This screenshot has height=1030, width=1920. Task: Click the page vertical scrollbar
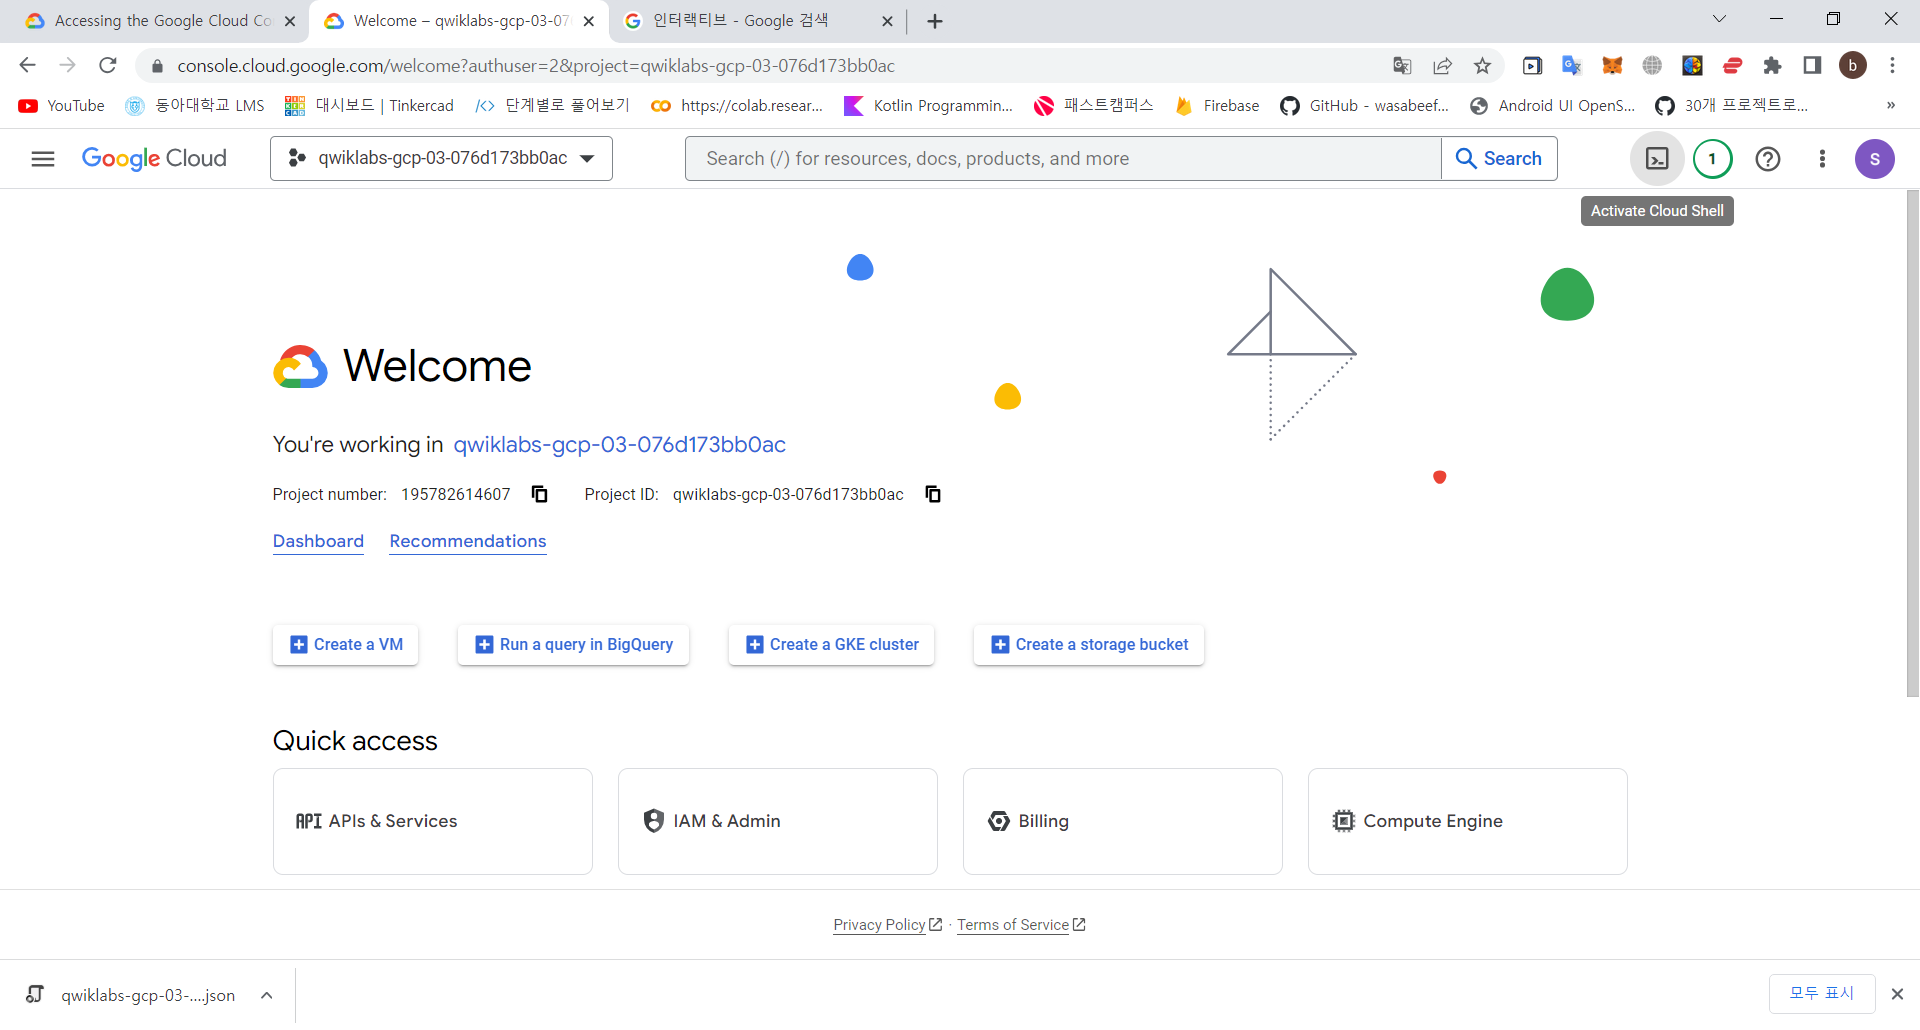pos(1912,443)
